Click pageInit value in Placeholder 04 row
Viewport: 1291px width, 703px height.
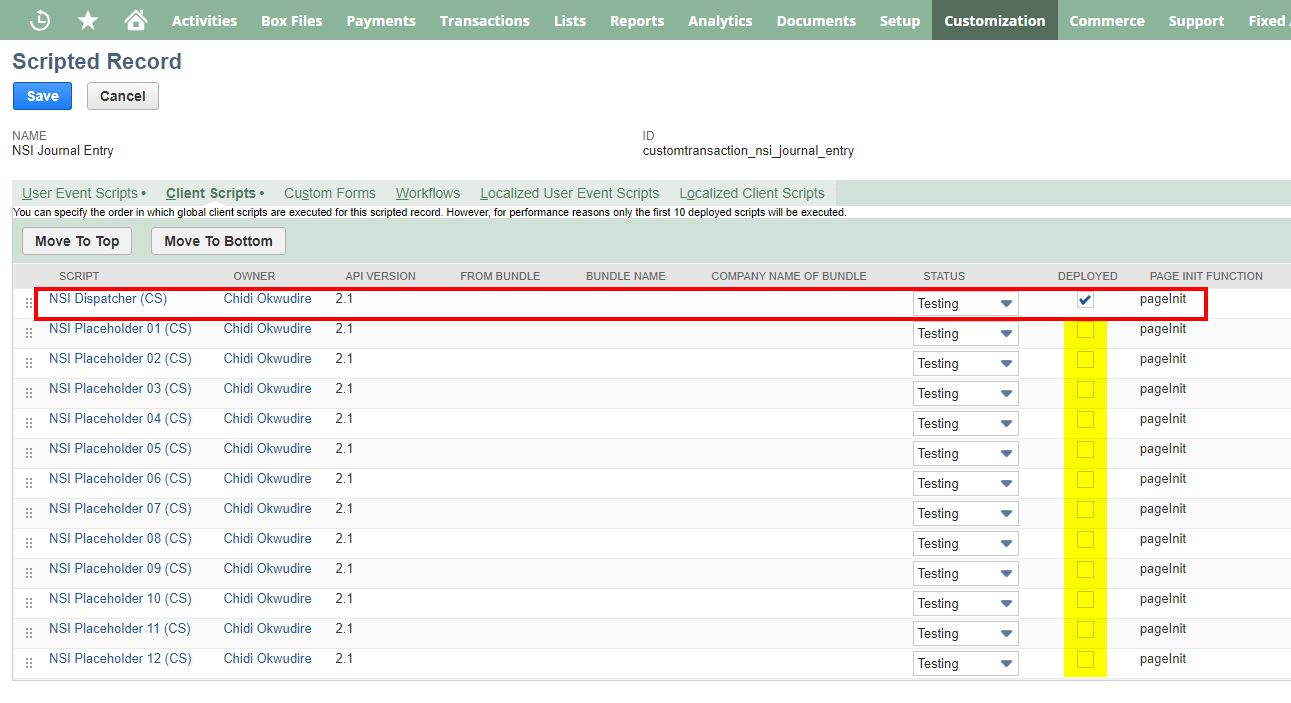coord(1163,419)
